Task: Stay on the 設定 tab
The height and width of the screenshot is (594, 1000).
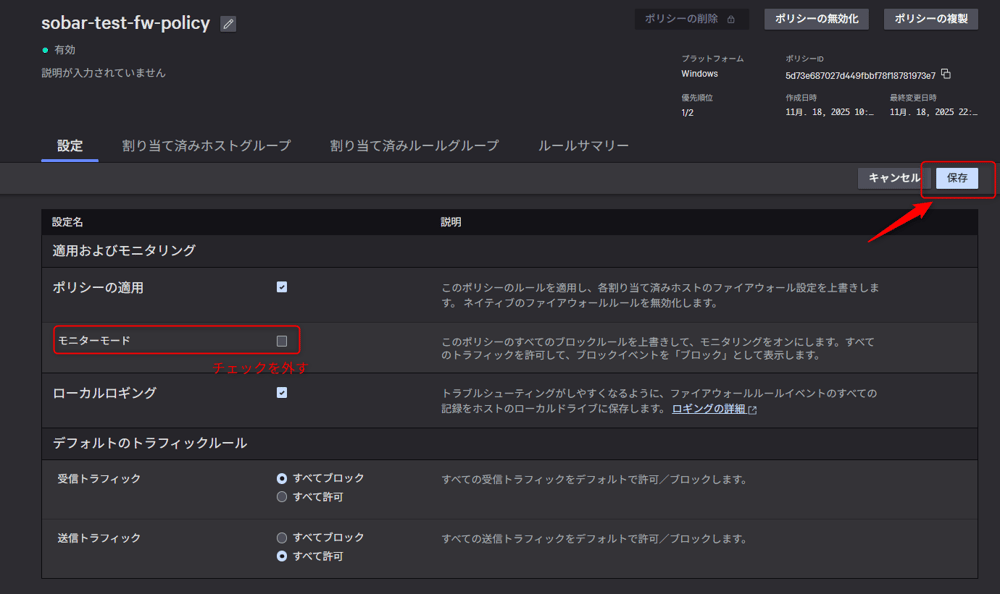Action: pyautogui.click(x=68, y=144)
